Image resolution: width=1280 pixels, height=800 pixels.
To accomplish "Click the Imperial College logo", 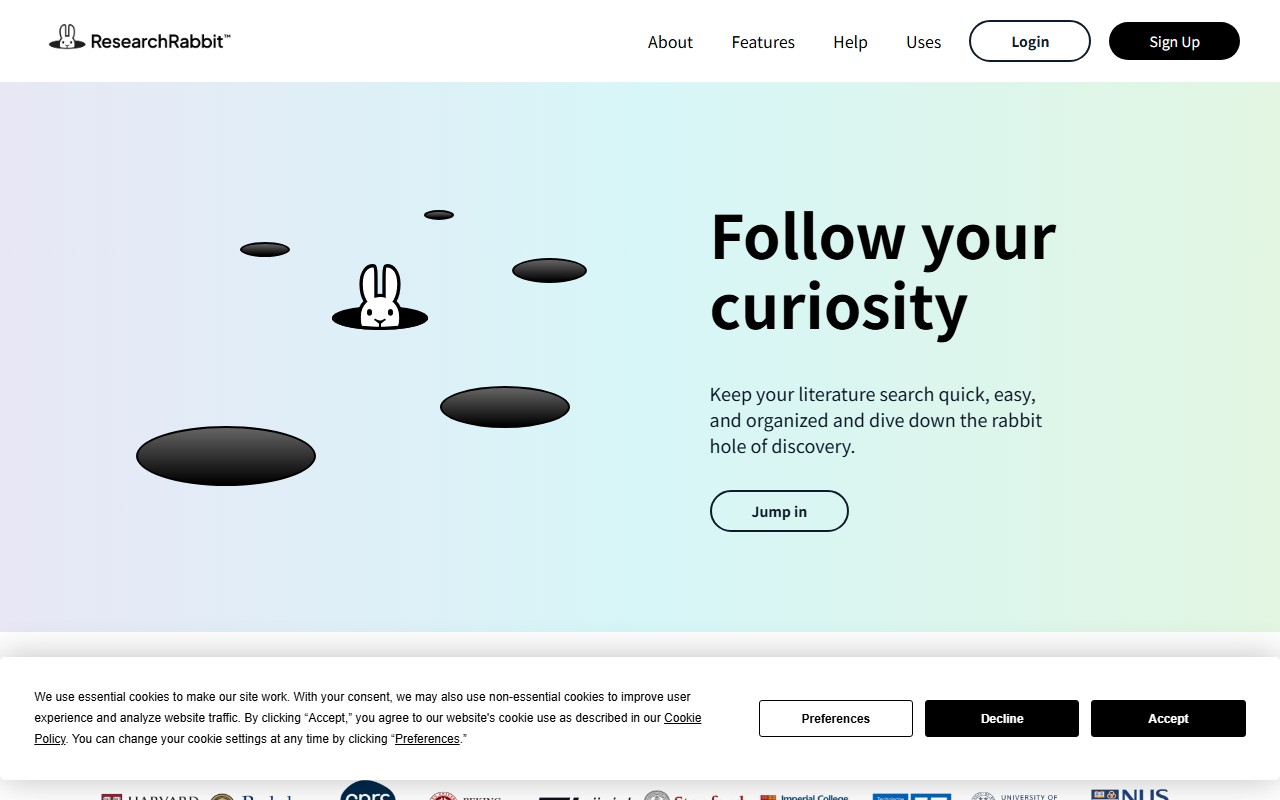I will pos(805,796).
